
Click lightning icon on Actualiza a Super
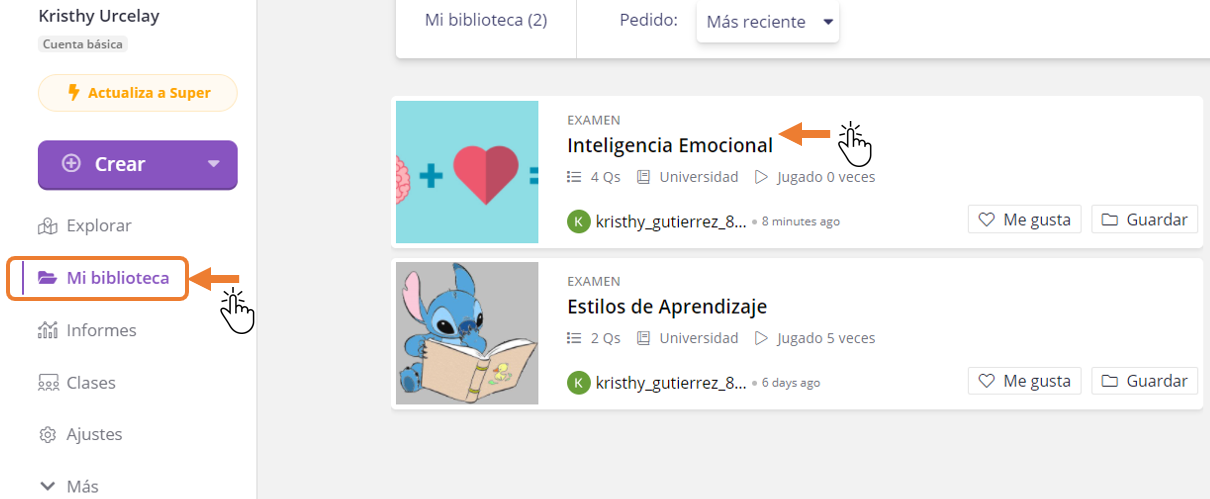(x=73, y=93)
